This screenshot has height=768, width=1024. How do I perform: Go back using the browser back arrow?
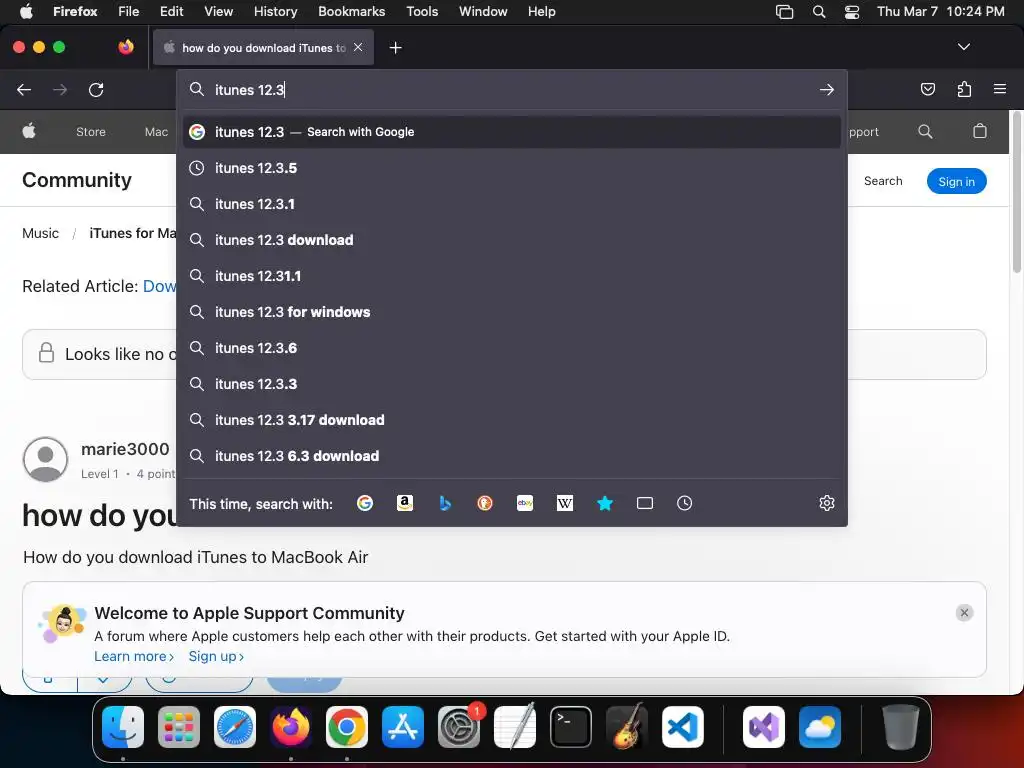click(24, 89)
